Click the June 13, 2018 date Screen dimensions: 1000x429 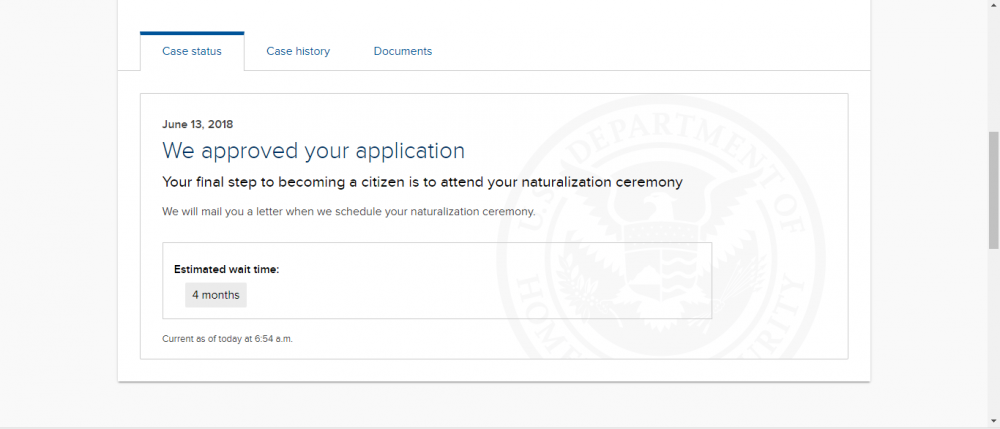point(197,124)
